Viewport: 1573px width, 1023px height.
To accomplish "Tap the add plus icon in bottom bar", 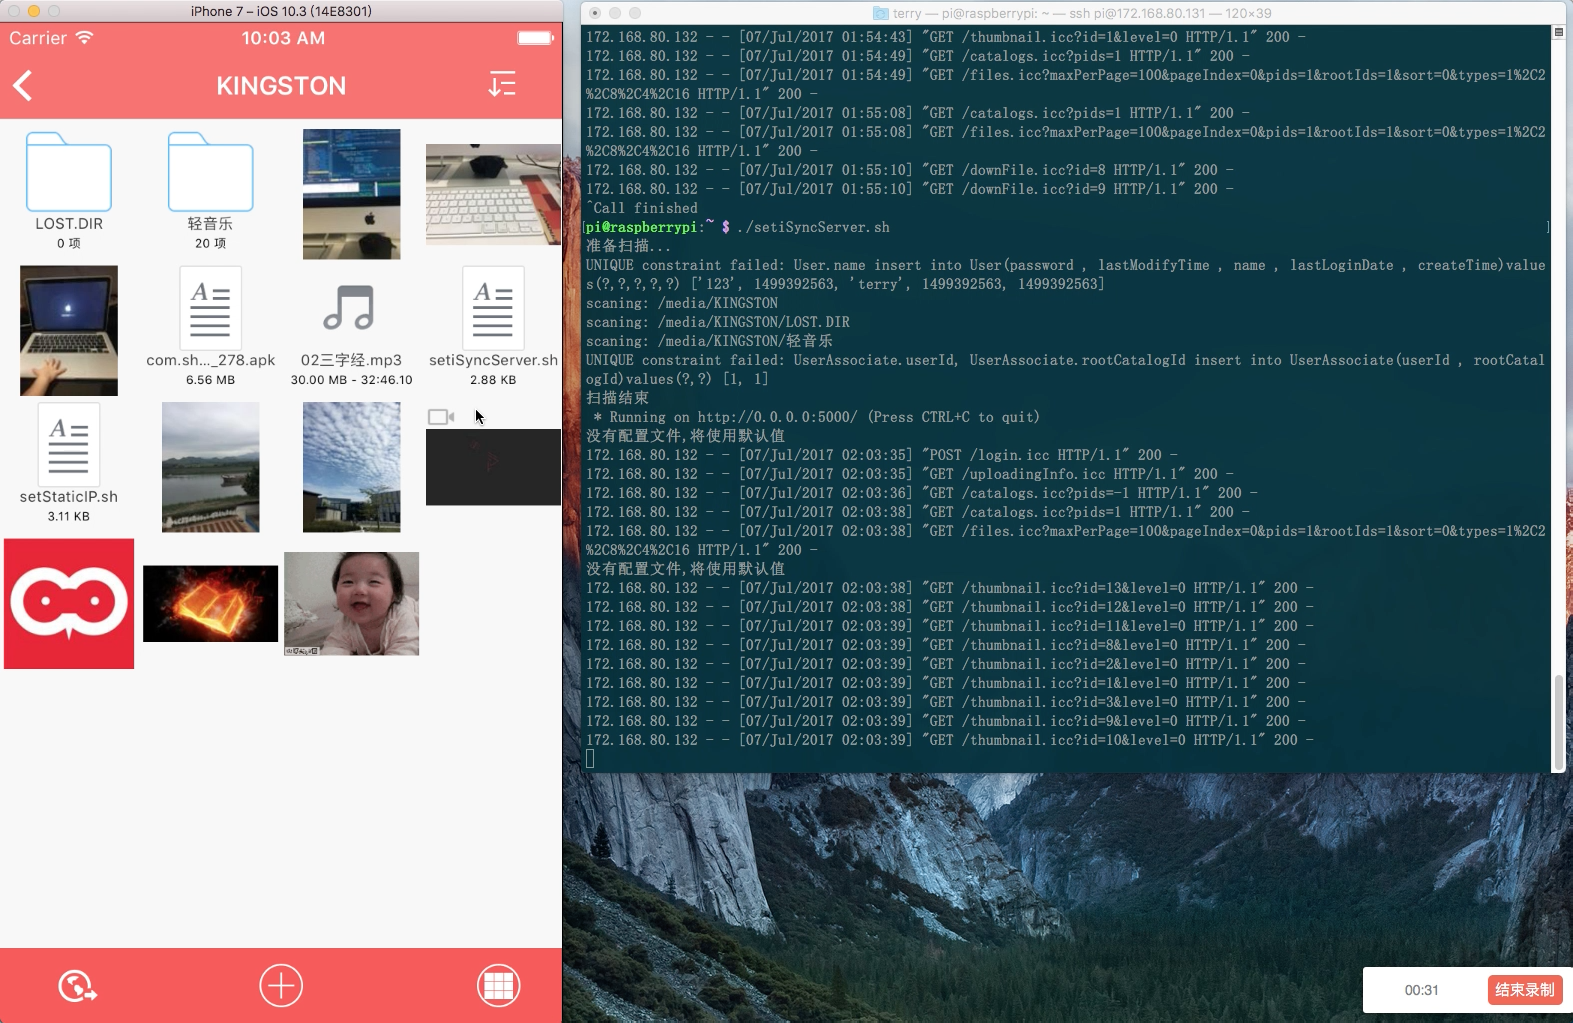I will tap(281, 985).
